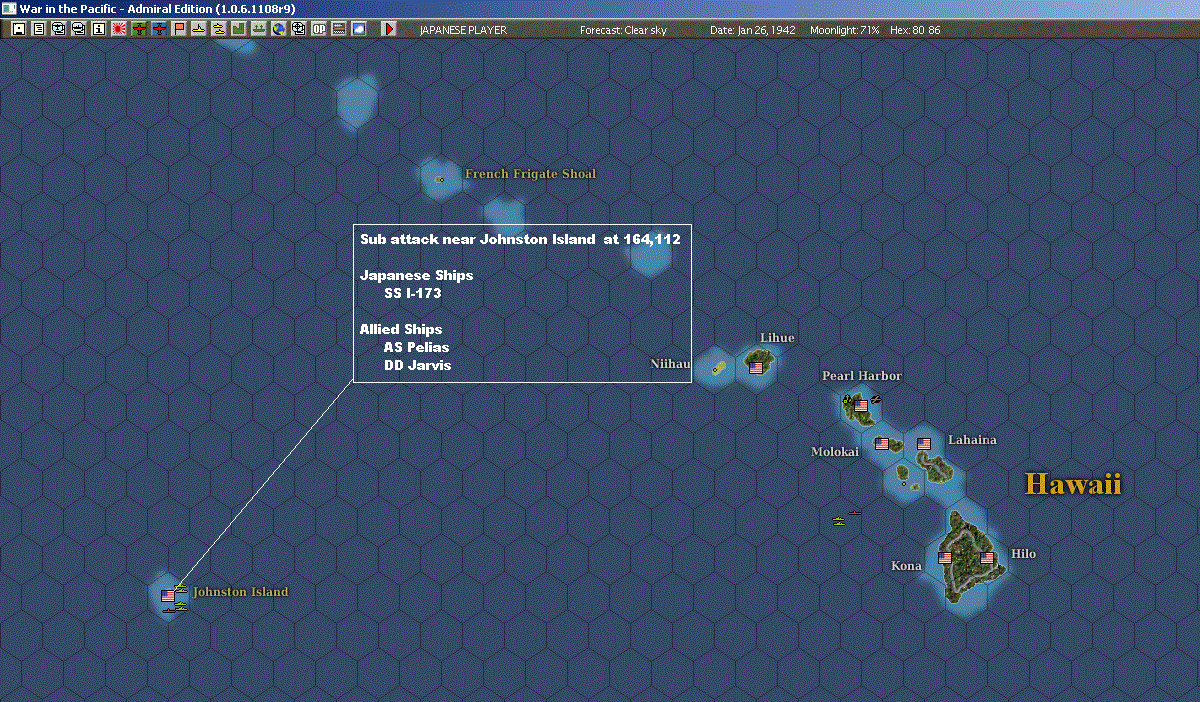
Task: Click the Hilo map label
Action: (x=1024, y=554)
